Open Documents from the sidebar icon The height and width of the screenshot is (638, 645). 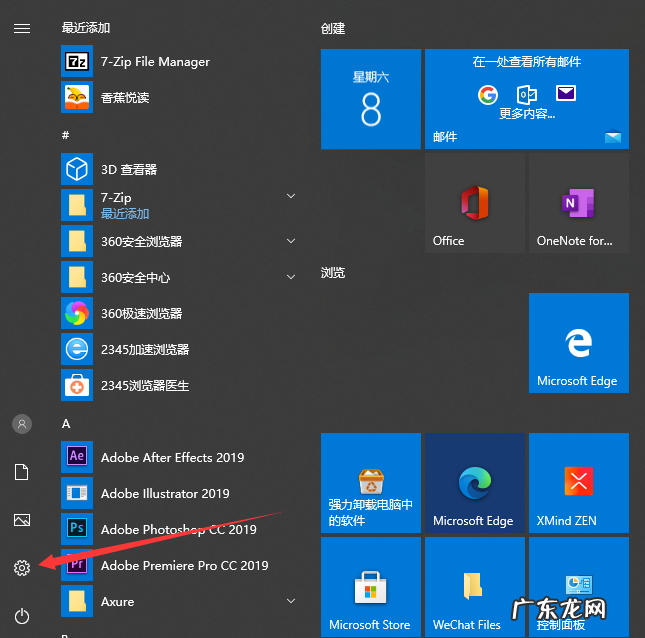click(x=22, y=472)
